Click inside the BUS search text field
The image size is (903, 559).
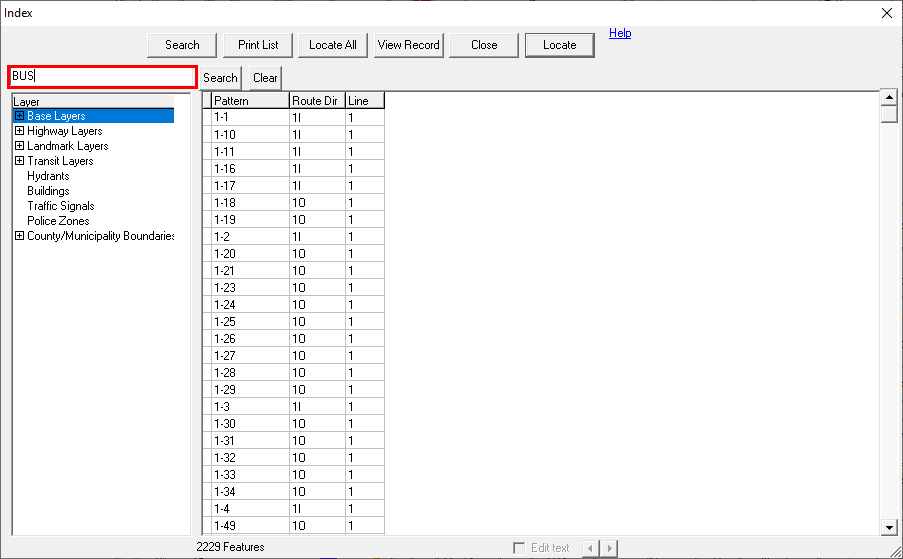coord(102,77)
